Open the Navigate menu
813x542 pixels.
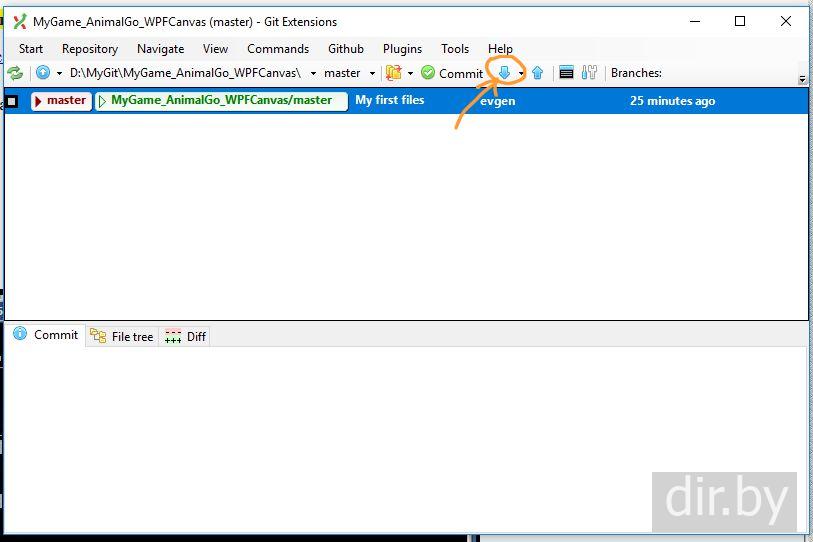tap(160, 49)
